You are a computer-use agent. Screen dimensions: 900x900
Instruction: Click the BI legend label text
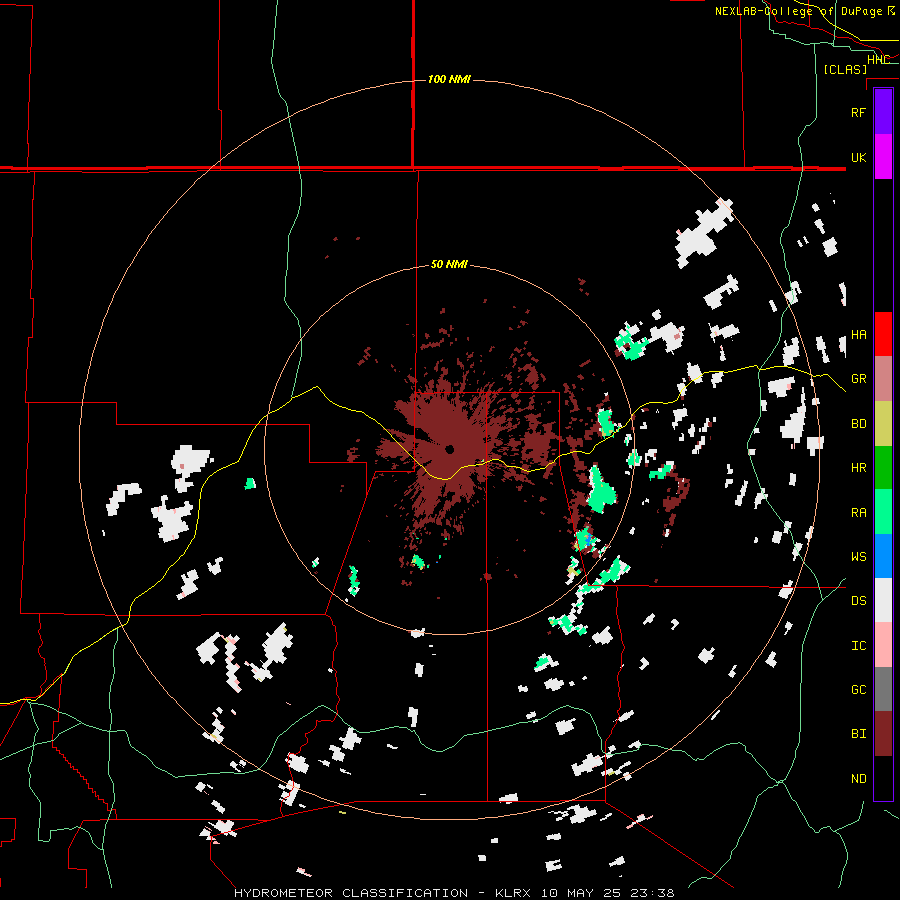tap(858, 734)
